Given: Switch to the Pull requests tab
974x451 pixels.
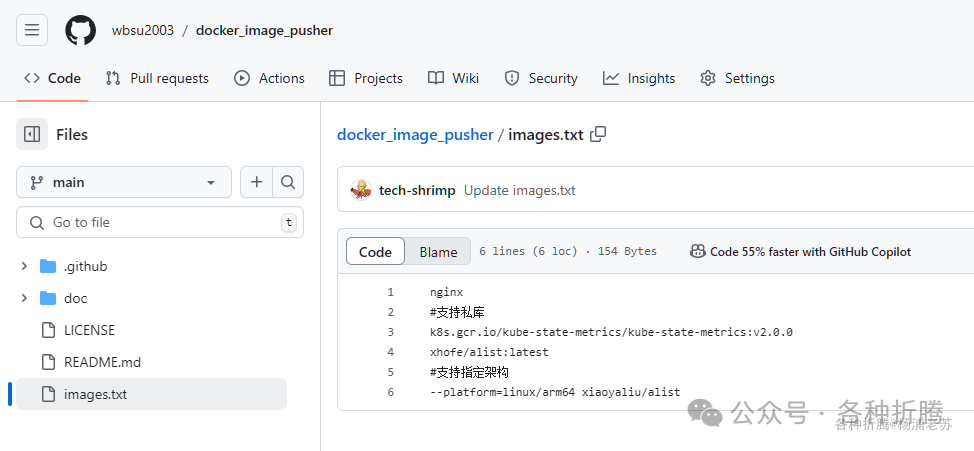Looking at the screenshot, I should point(157,78).
